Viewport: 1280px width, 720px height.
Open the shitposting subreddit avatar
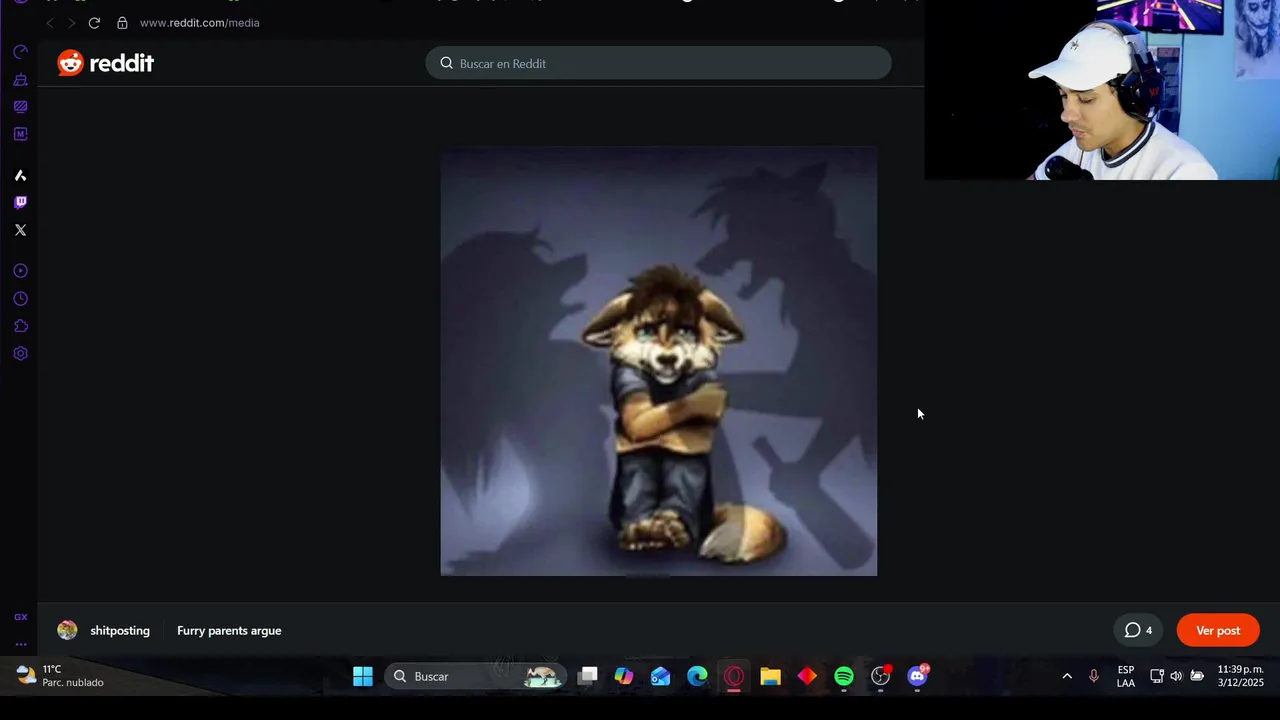67,630
